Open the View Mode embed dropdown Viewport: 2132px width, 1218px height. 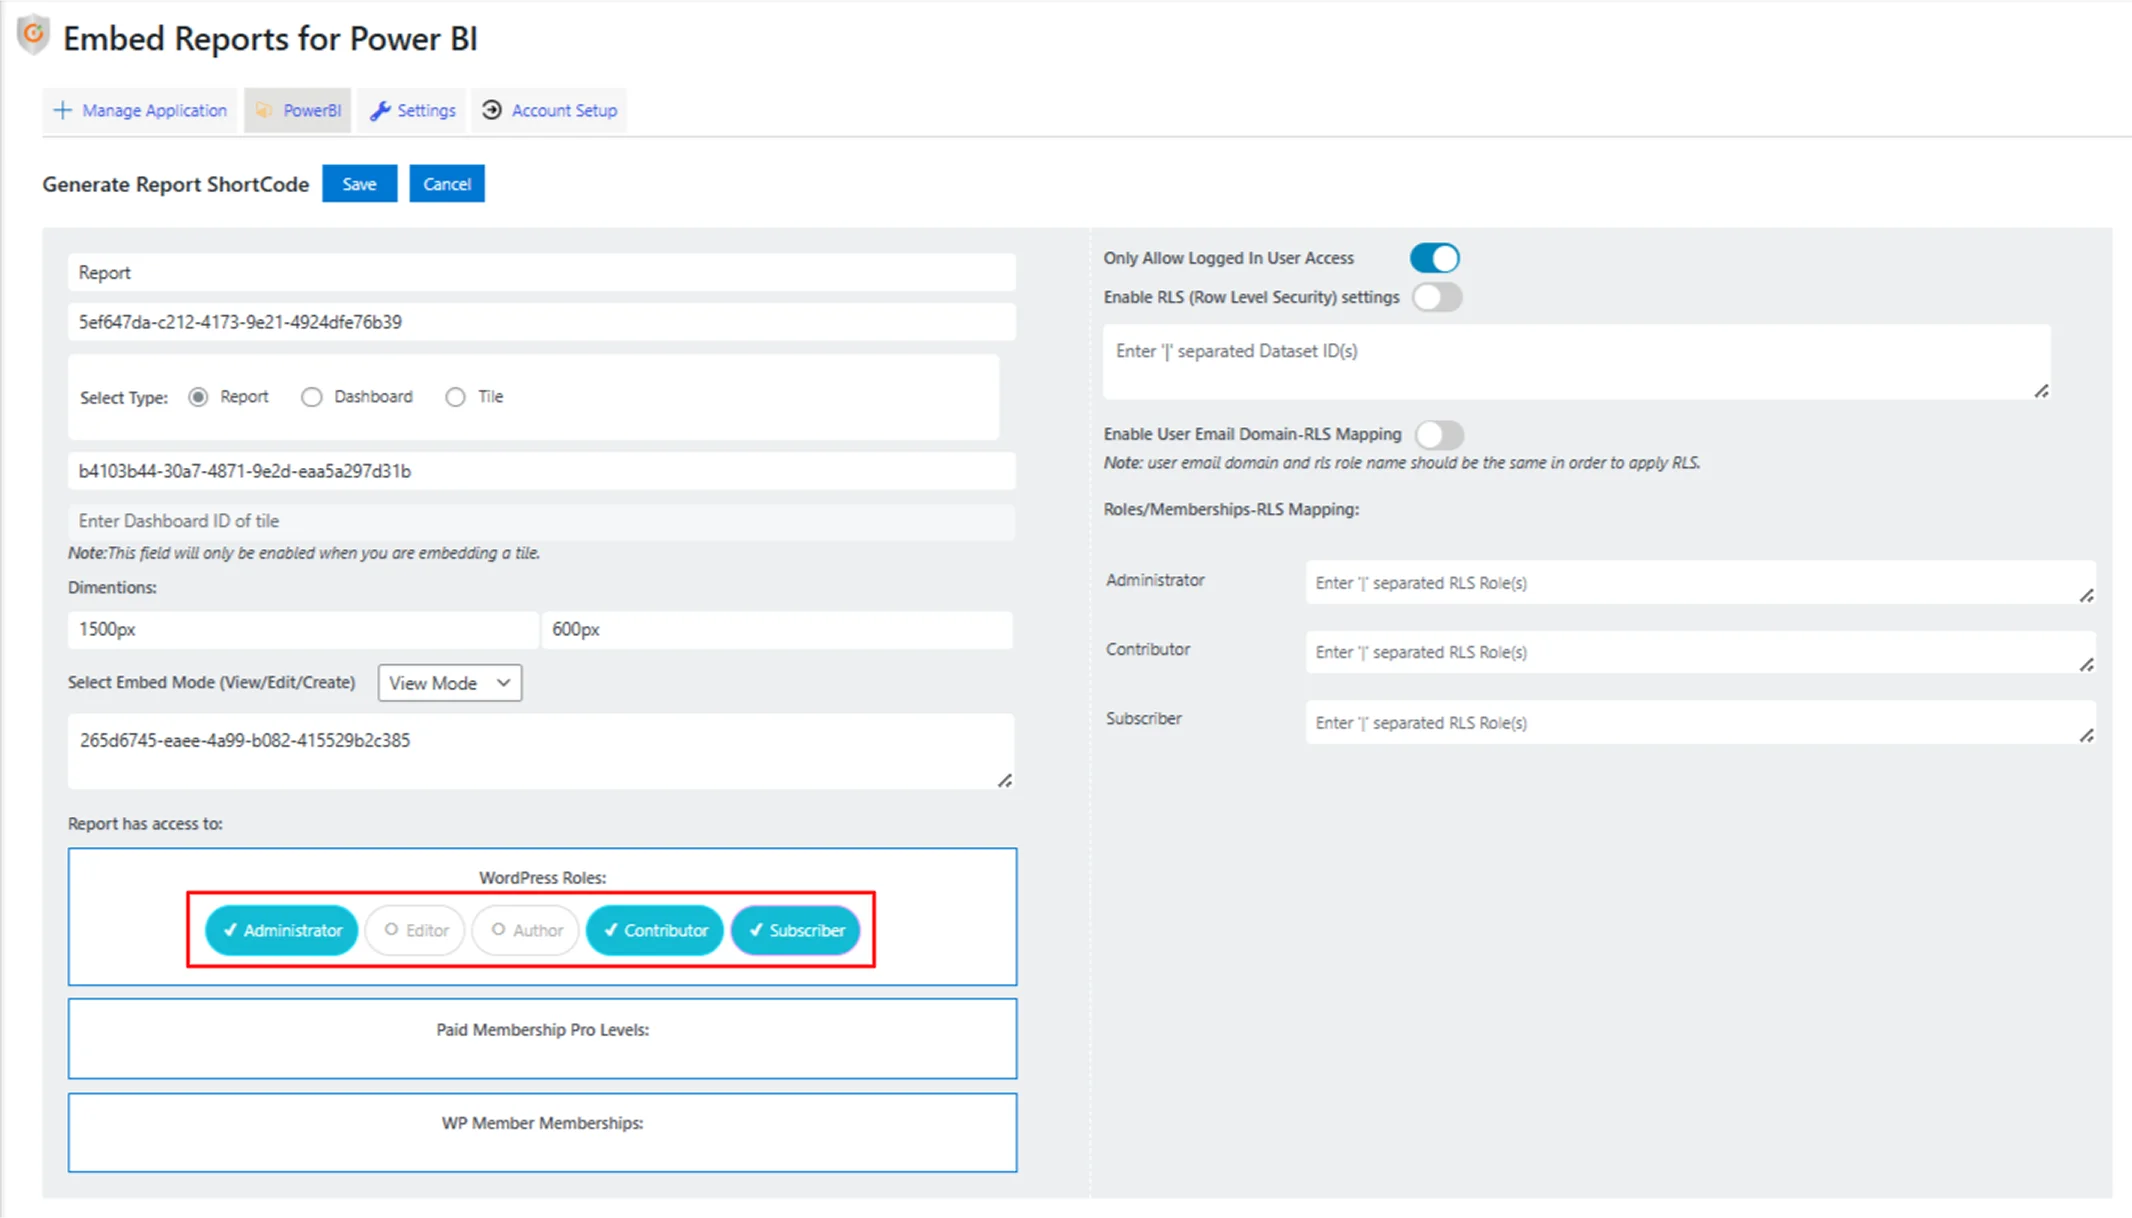[450, 683]
